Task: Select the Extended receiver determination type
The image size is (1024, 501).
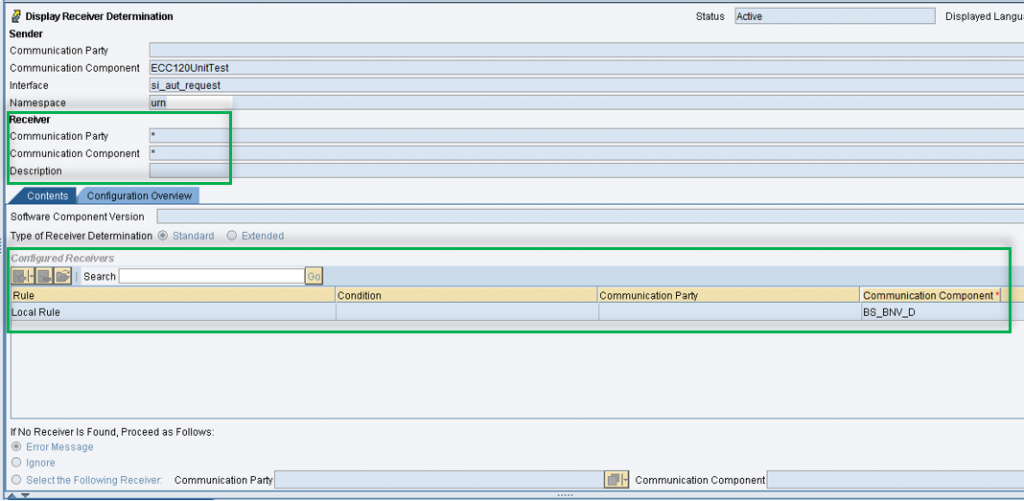Action: coord(231,236)
